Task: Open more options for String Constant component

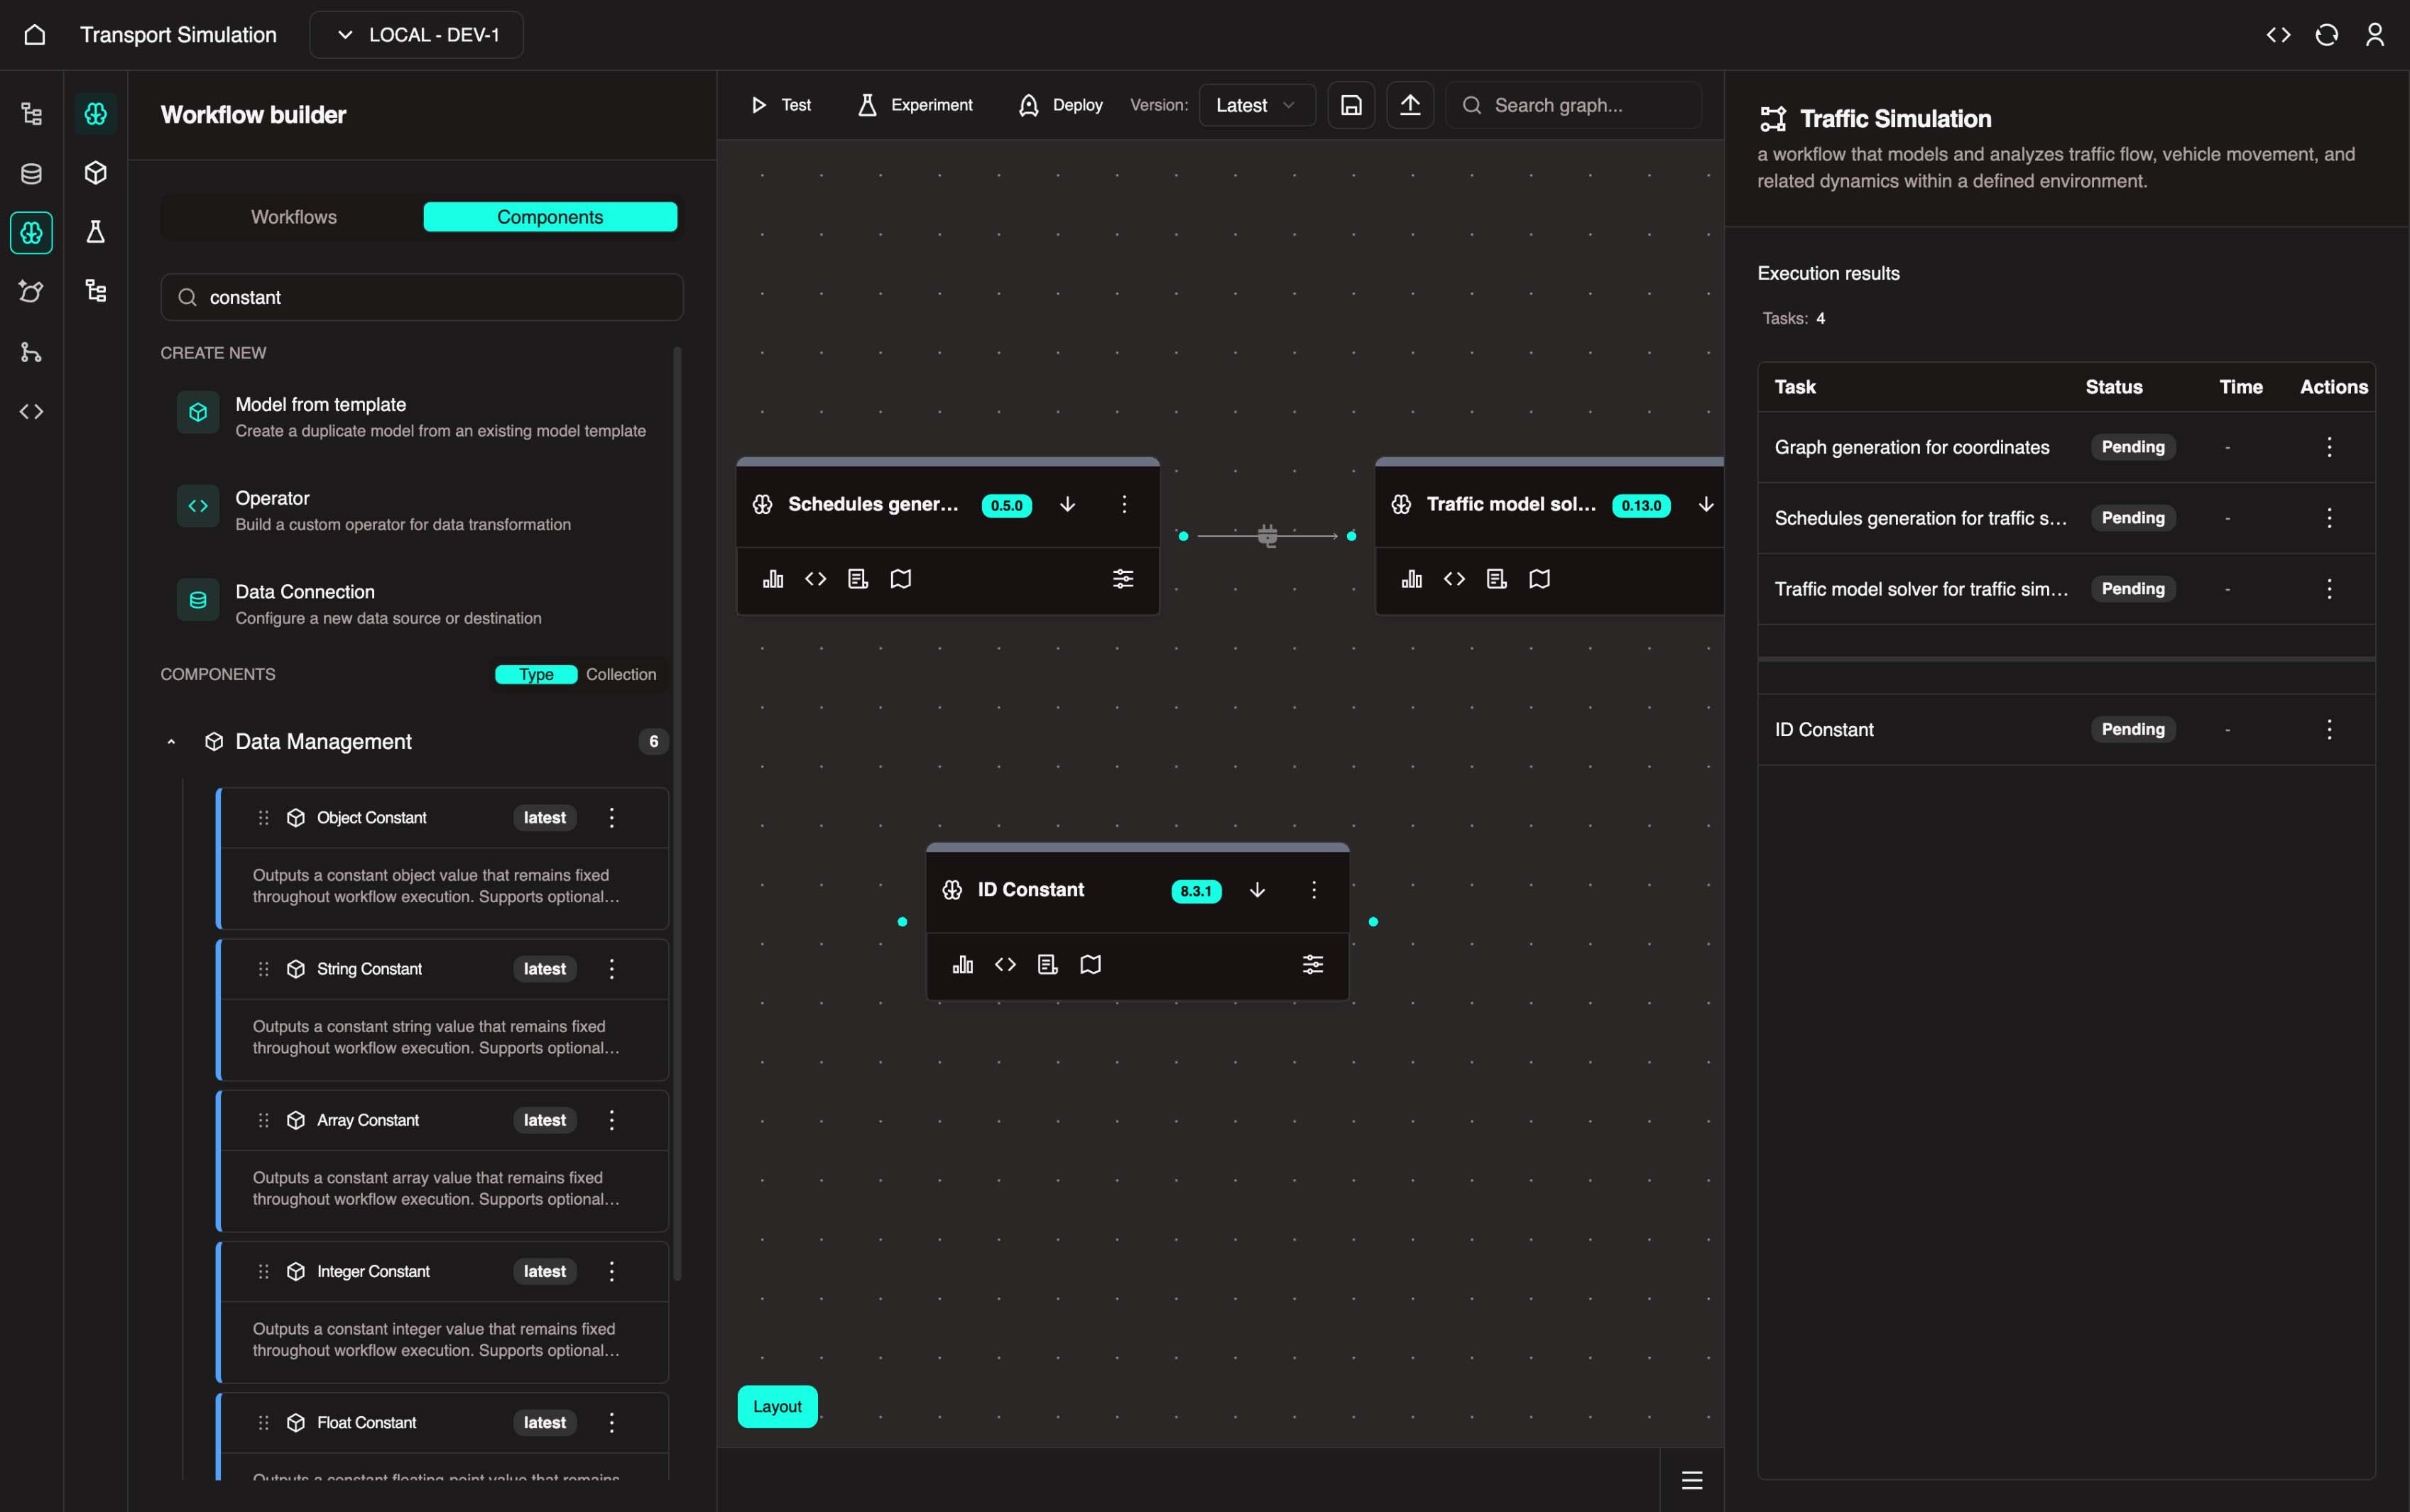Action: click(612, 969)
